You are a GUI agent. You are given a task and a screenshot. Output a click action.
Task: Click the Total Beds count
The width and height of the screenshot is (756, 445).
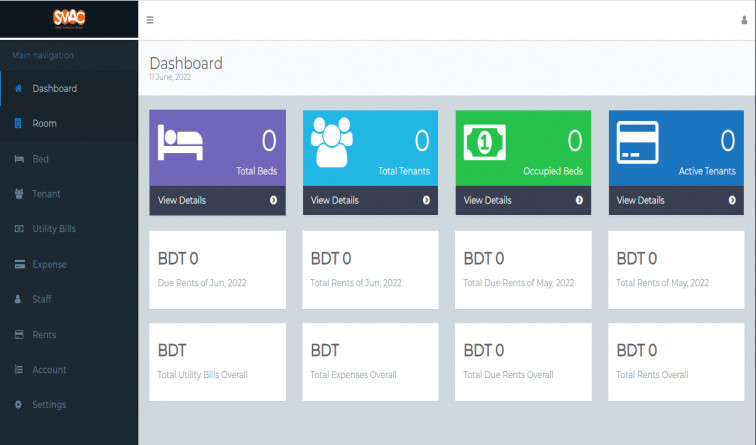pos(269,141)
